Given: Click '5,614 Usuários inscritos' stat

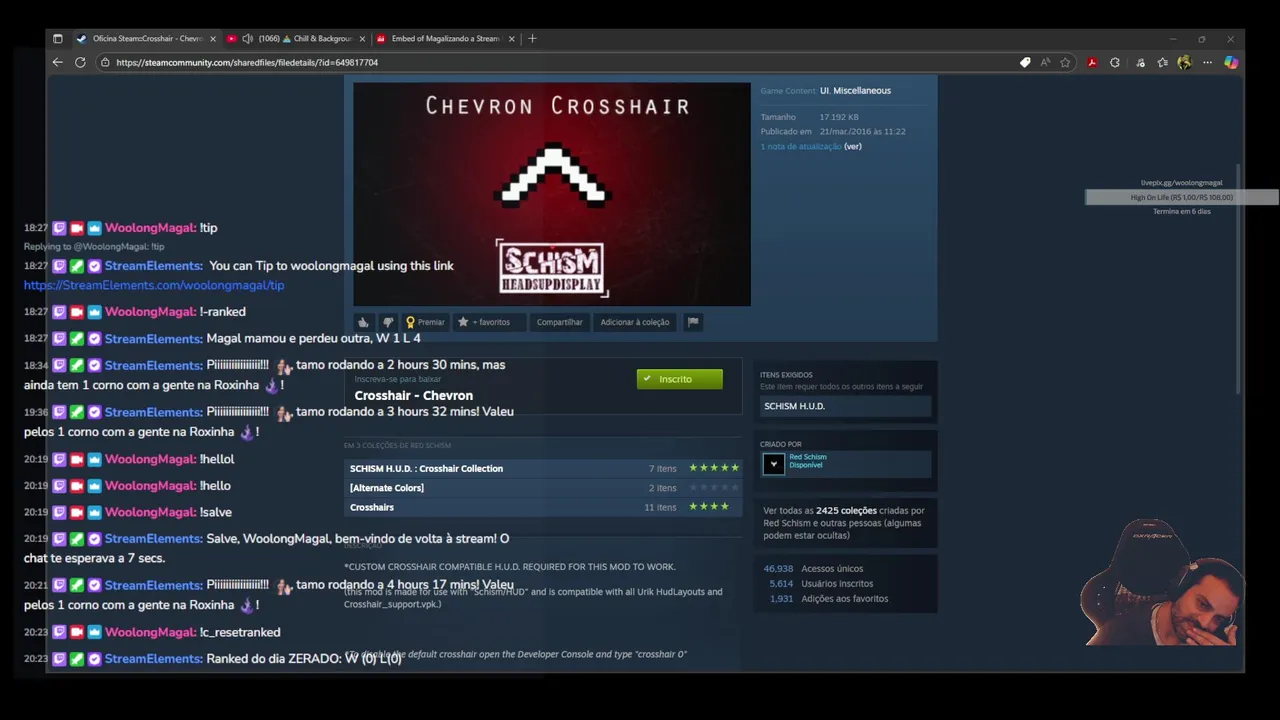Looking at the screenshot, I should point(820,583).
